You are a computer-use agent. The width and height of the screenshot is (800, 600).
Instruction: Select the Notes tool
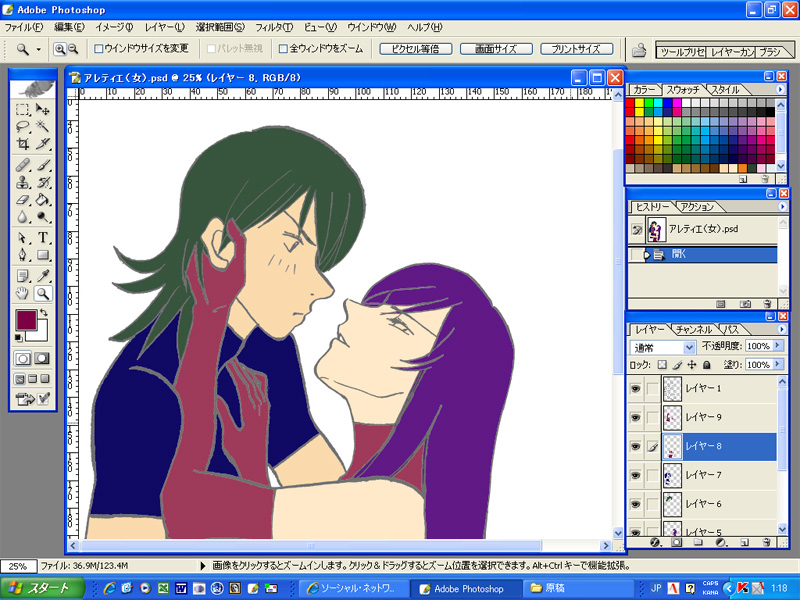22,276
